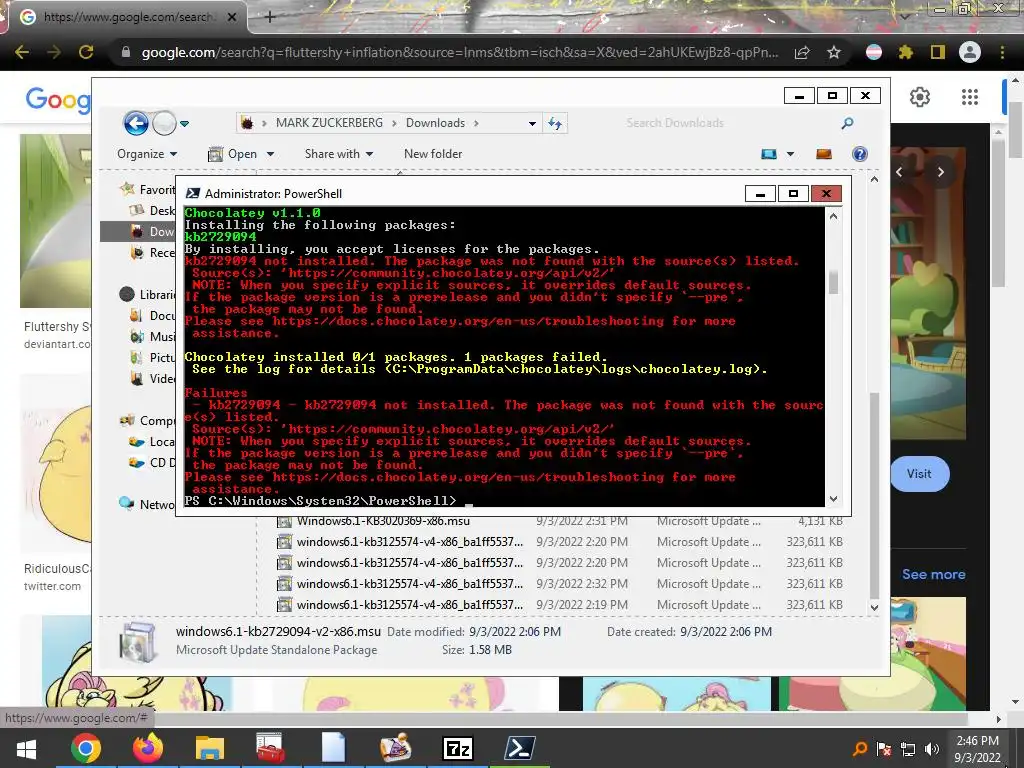Open Chrome profile avatar
1024x768 pixels.
coord(970,52)
